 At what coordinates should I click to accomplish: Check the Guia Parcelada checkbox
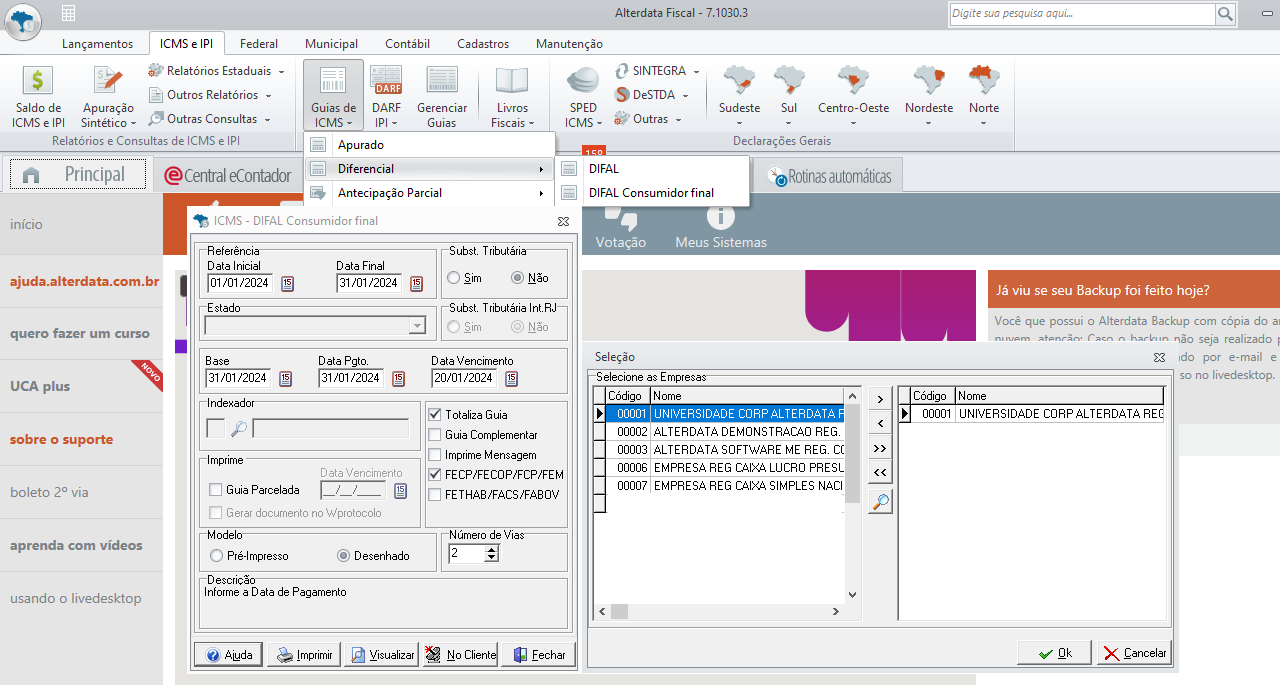coord(215,490)
